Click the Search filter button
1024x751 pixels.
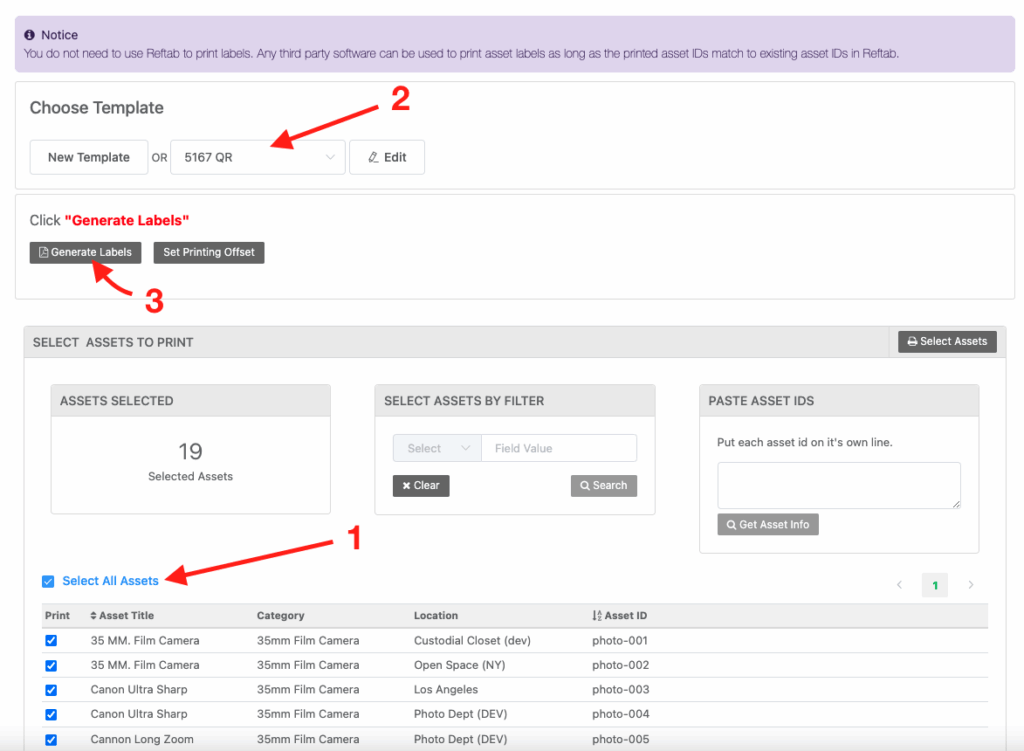tap(603, 485)
